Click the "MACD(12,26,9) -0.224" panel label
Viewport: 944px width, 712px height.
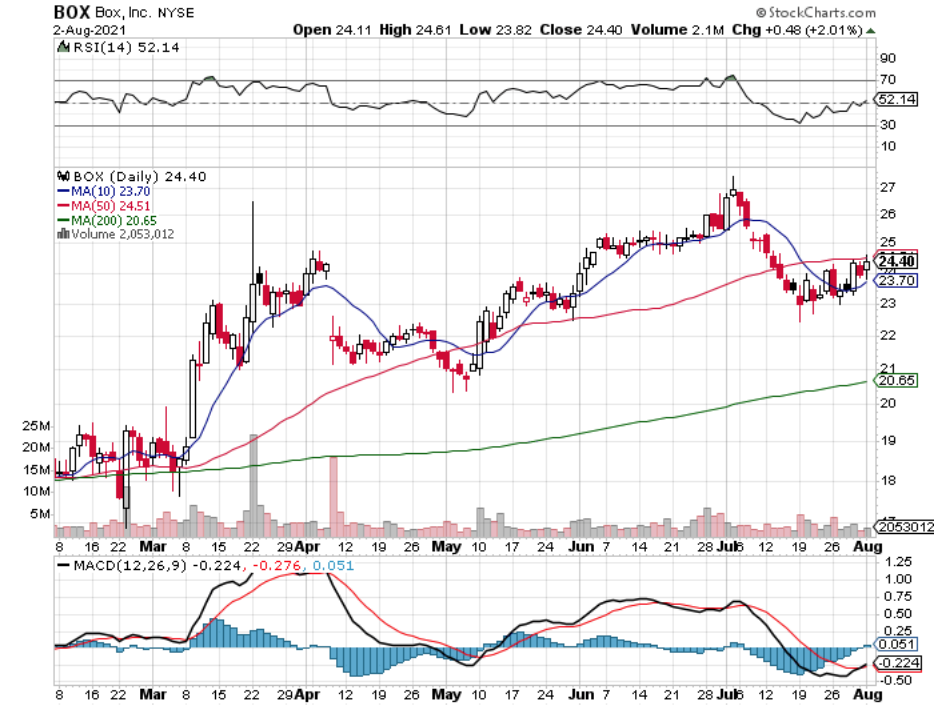[x=157, y=566]
